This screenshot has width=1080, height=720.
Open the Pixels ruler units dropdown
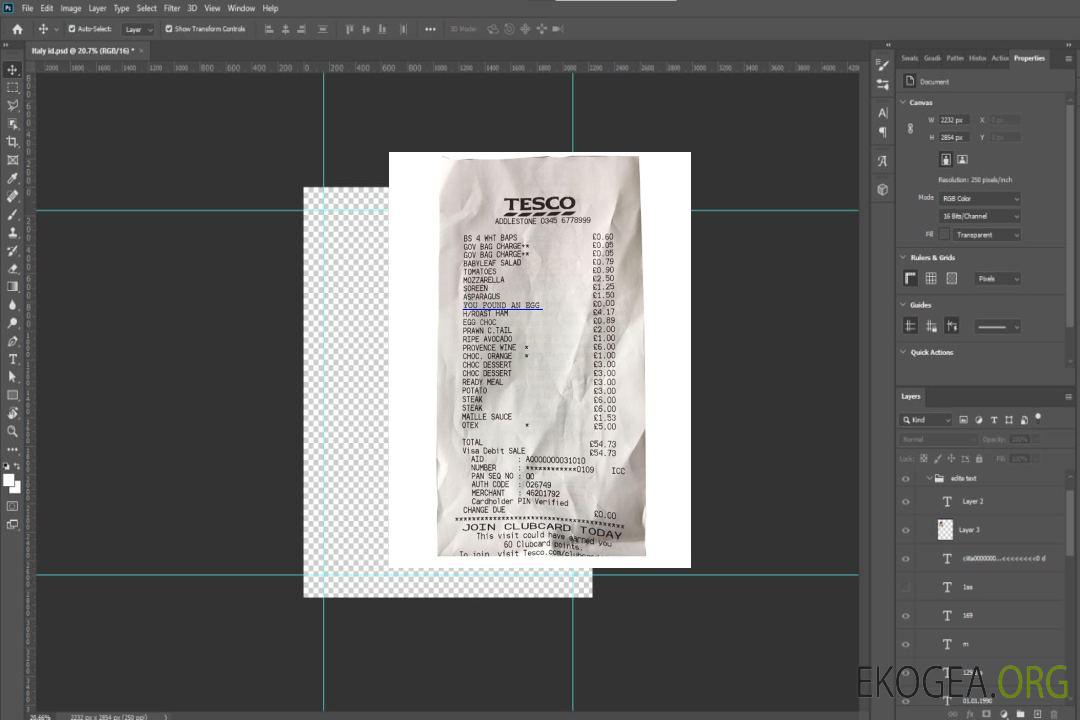[998, 278]
